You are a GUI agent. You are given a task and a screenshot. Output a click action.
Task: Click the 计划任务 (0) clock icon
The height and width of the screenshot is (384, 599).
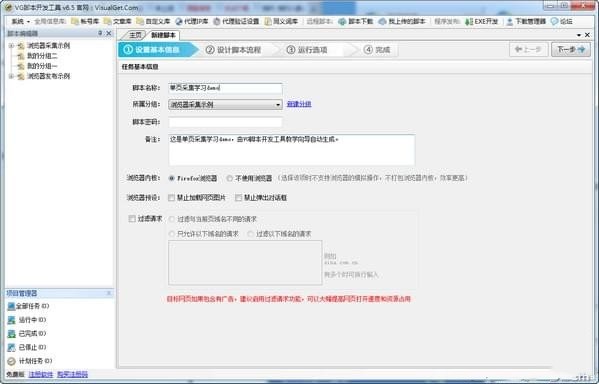click(11, 361)
